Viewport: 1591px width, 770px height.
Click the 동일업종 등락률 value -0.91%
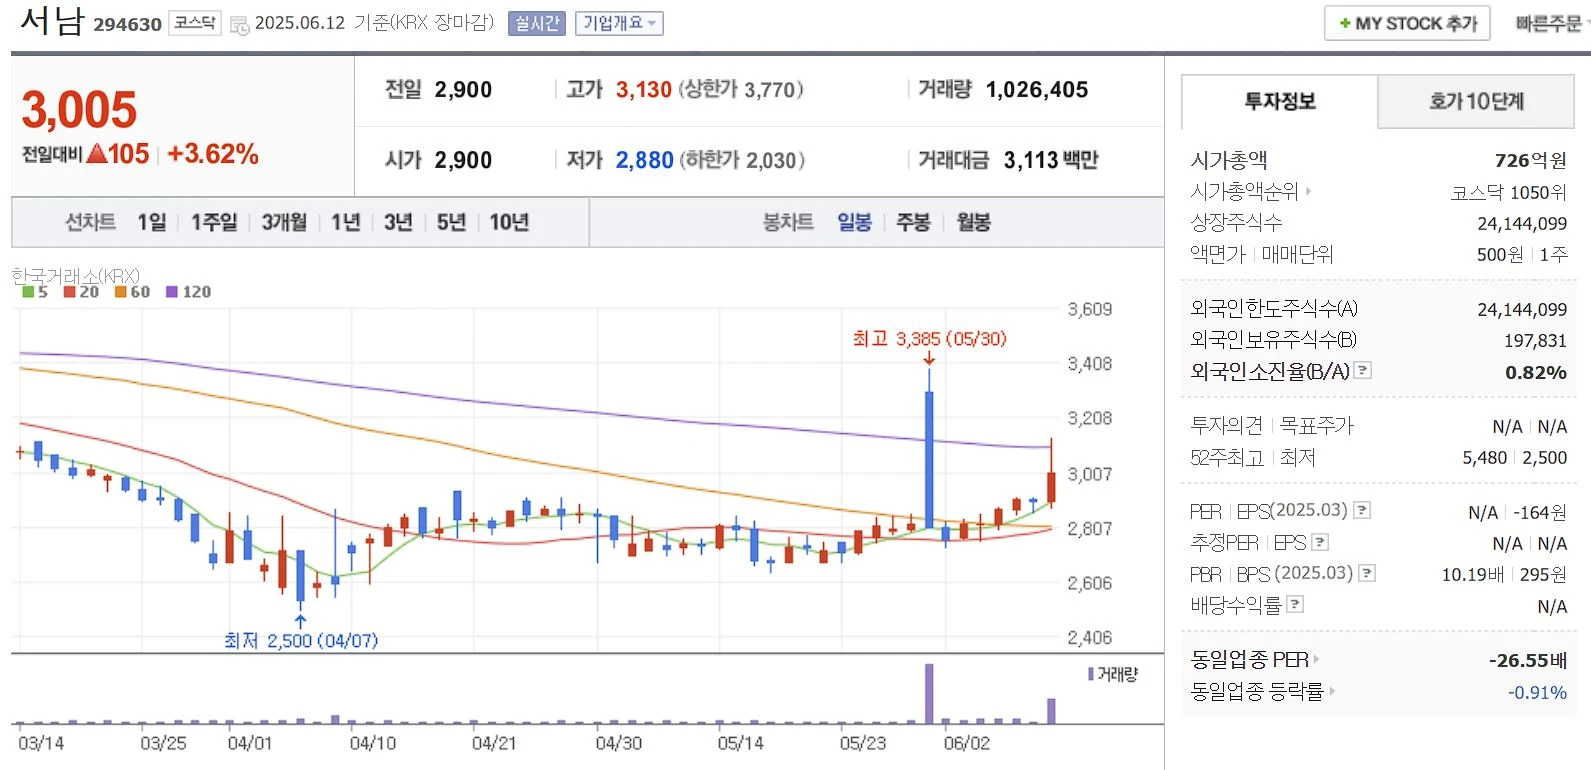tap(1537, 692)
